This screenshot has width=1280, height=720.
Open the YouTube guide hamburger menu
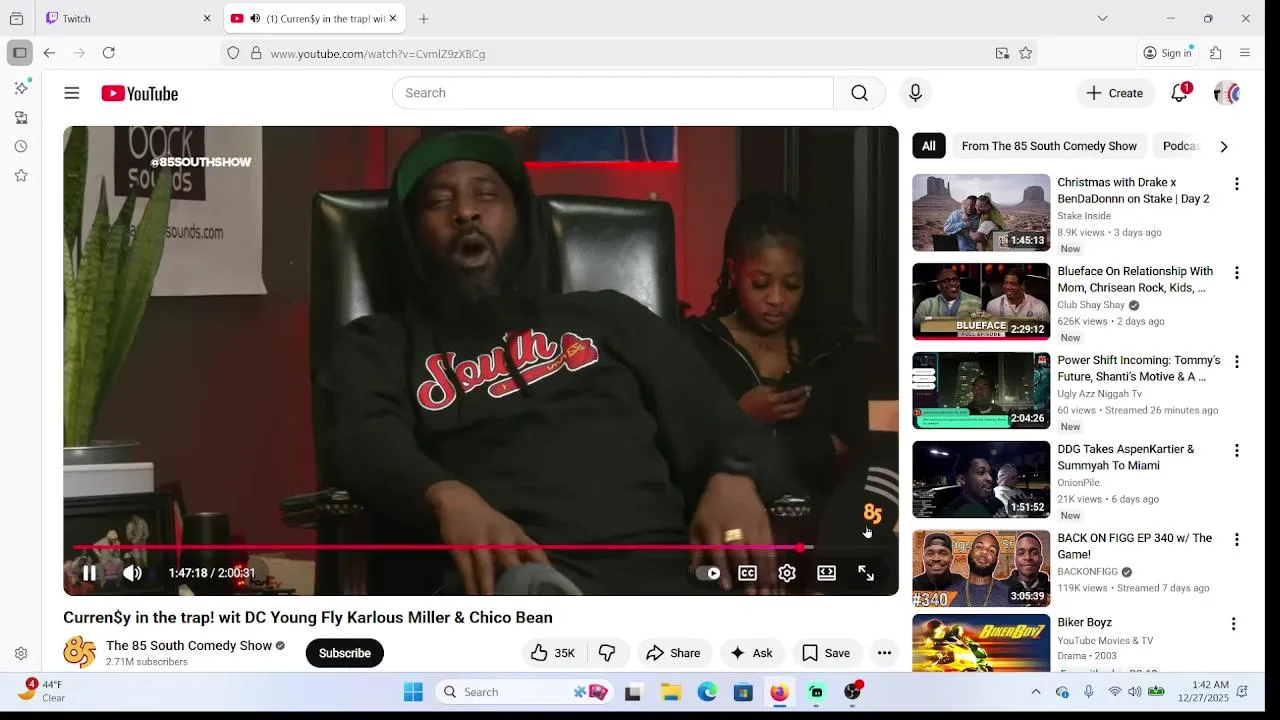(72, 93)
